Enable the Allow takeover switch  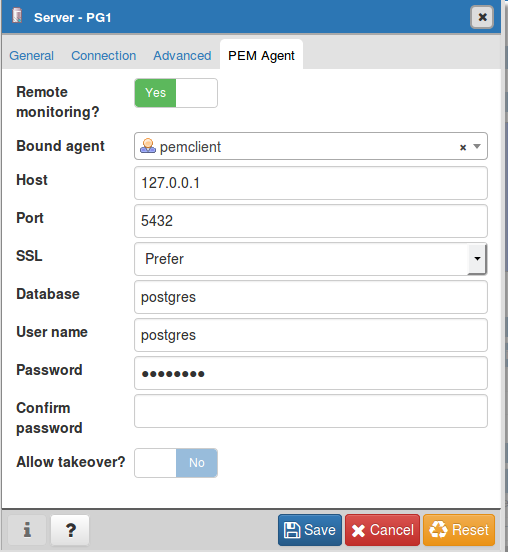click(x=176, y=463)
